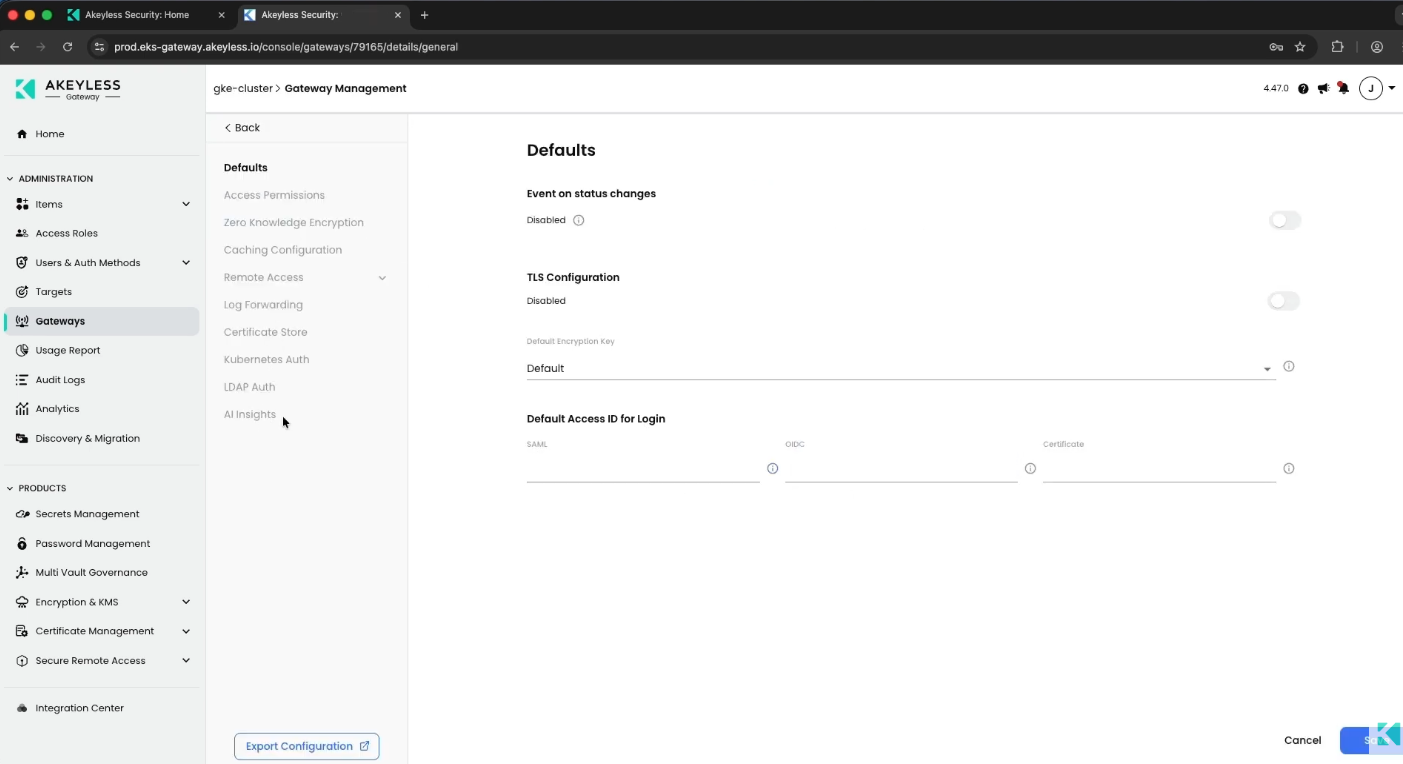
Task: Click the Cancel button
Action: pyautogui.click(x=1302, y=740)
